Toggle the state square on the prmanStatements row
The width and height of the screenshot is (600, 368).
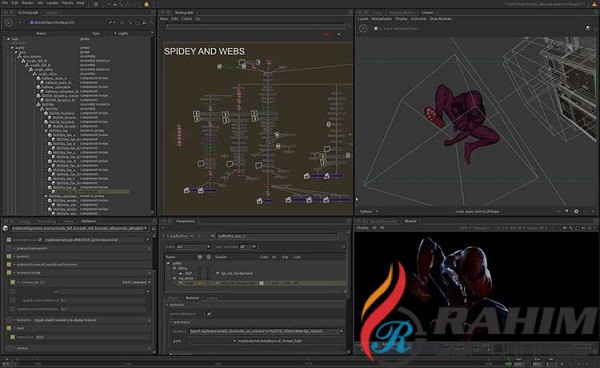pos(9,248)
